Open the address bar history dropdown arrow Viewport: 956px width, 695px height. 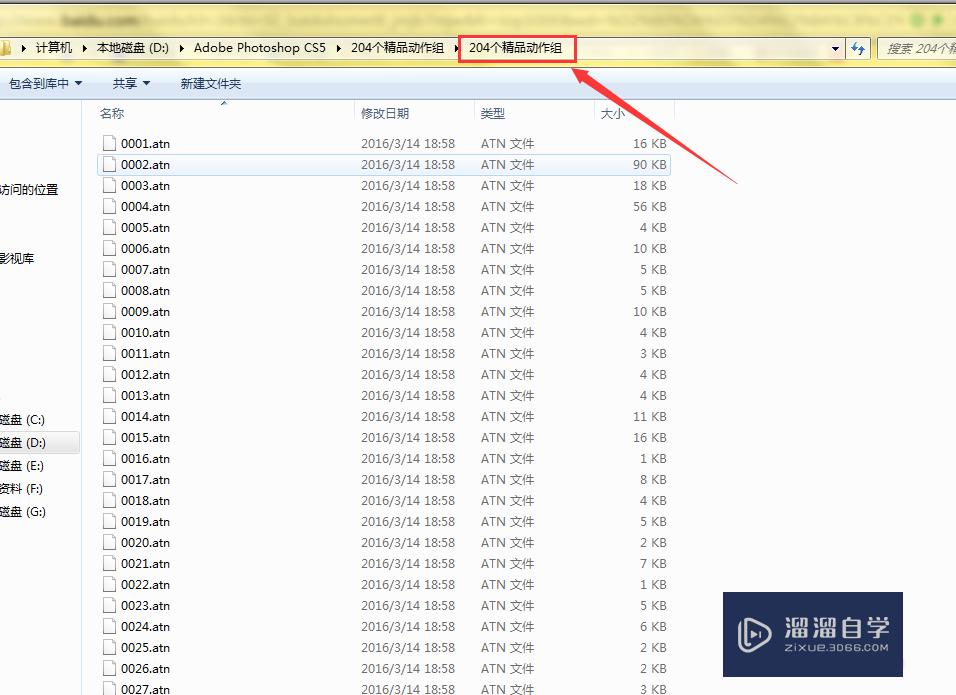pos(835,48)
